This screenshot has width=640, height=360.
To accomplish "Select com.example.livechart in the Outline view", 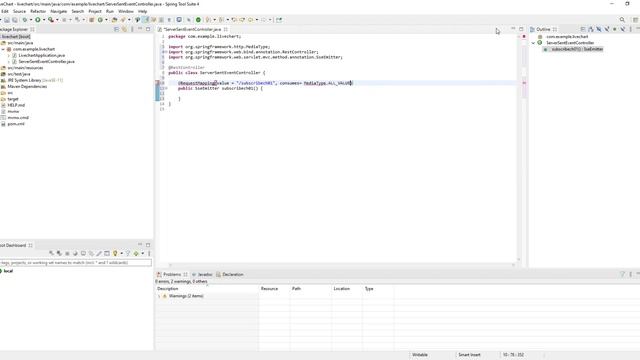I will pyautogui.click(x=567, y=36).
